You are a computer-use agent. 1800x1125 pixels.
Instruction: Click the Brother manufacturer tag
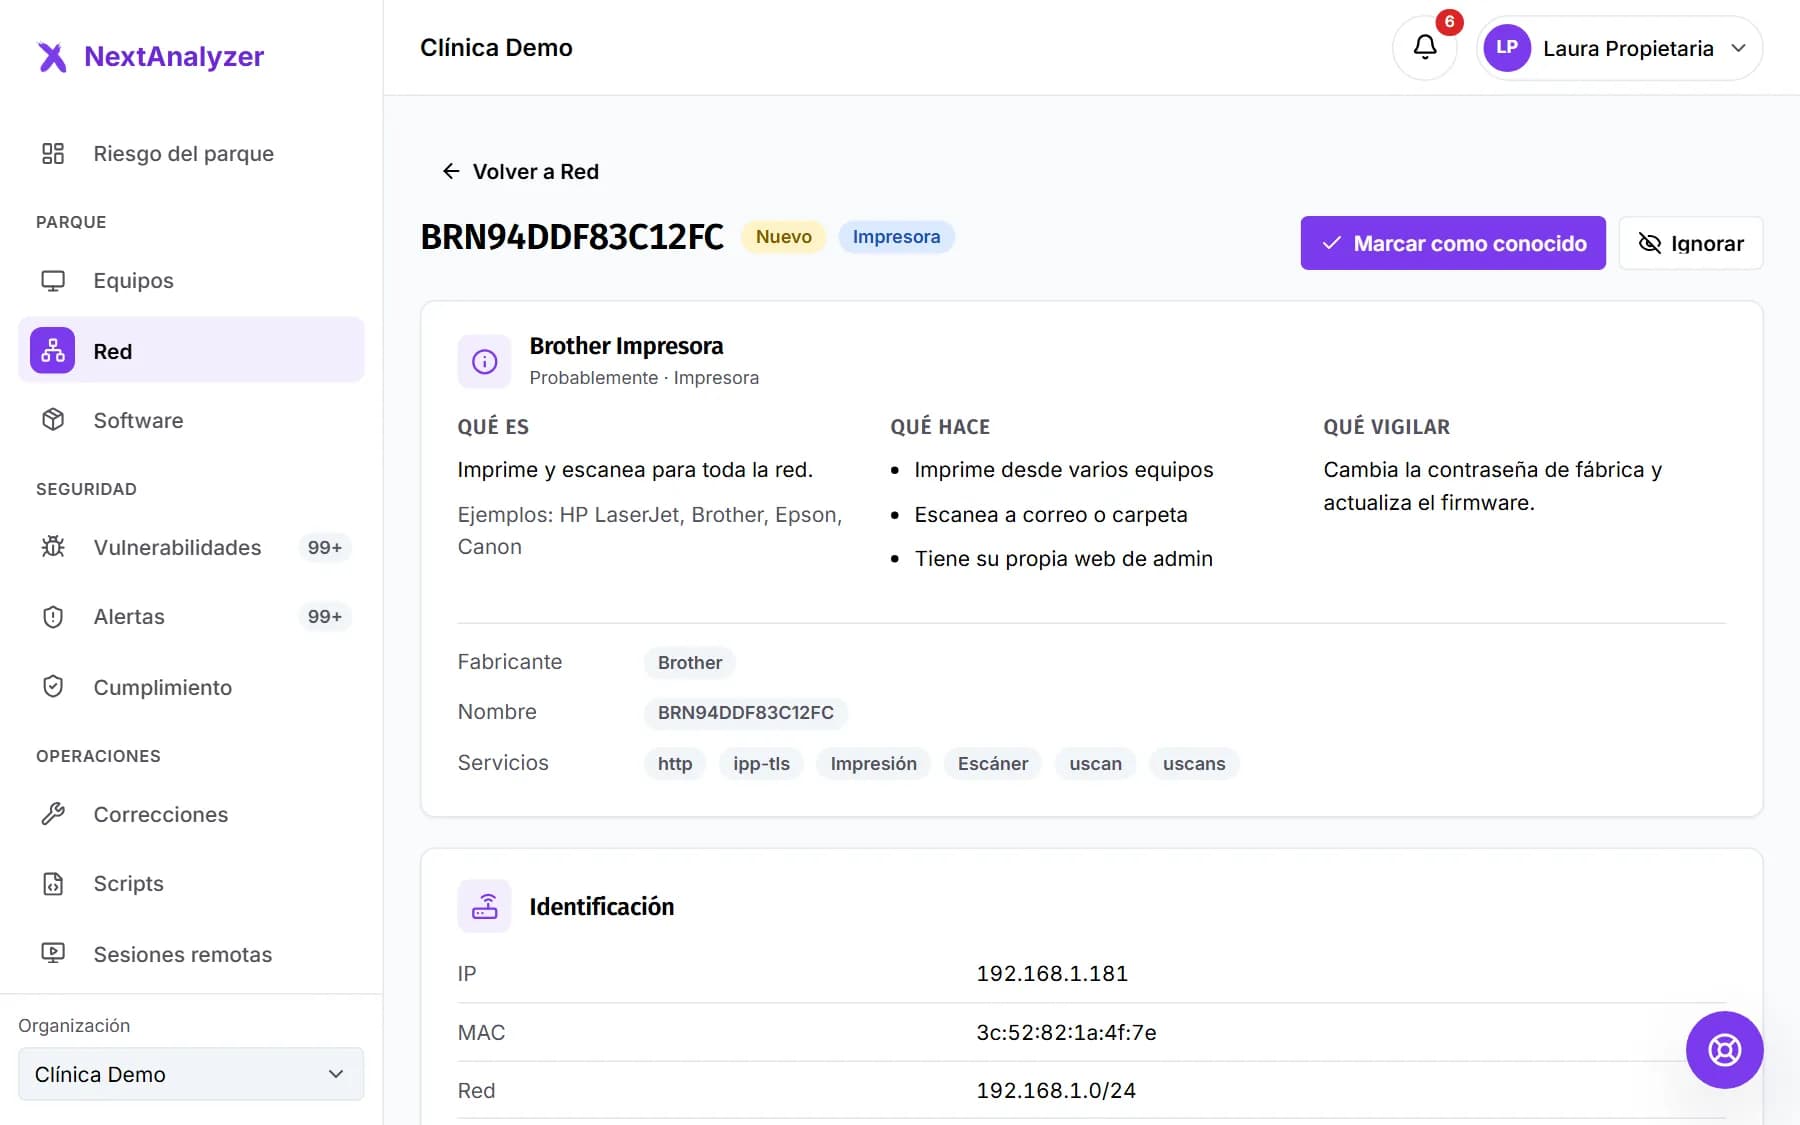(x=690, y=663)
